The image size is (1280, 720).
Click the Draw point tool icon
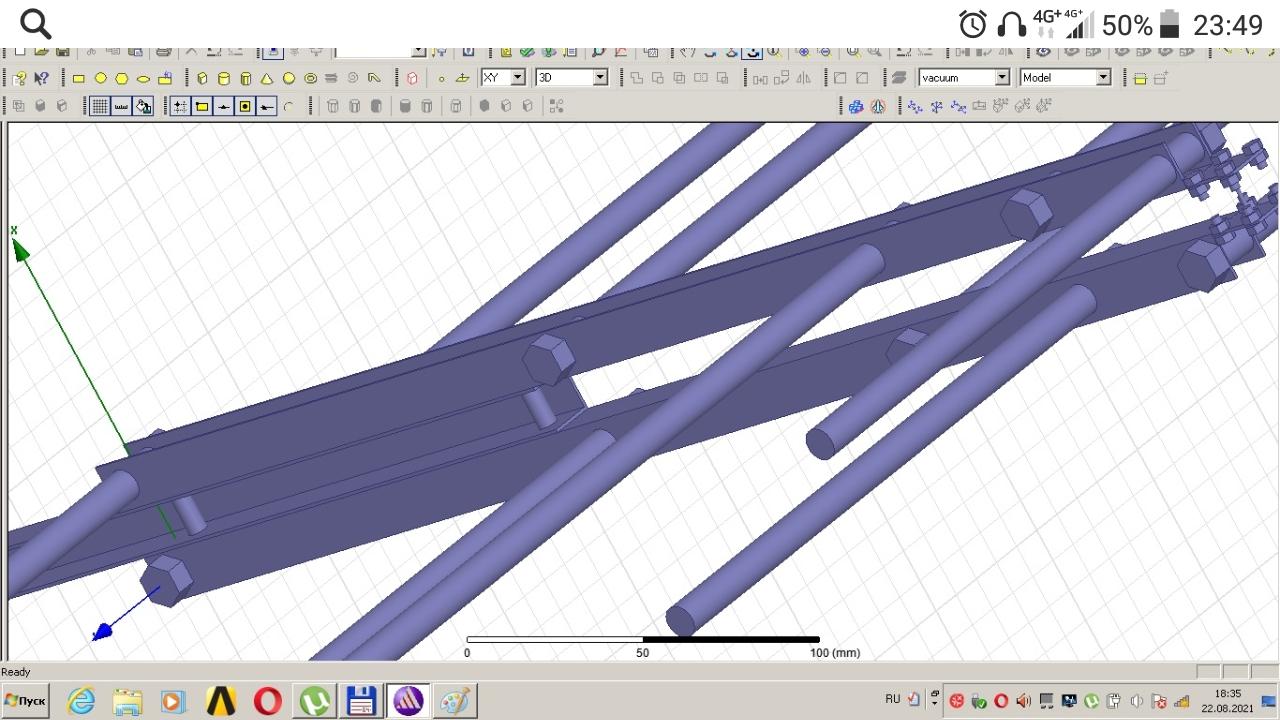pos(441,78)
